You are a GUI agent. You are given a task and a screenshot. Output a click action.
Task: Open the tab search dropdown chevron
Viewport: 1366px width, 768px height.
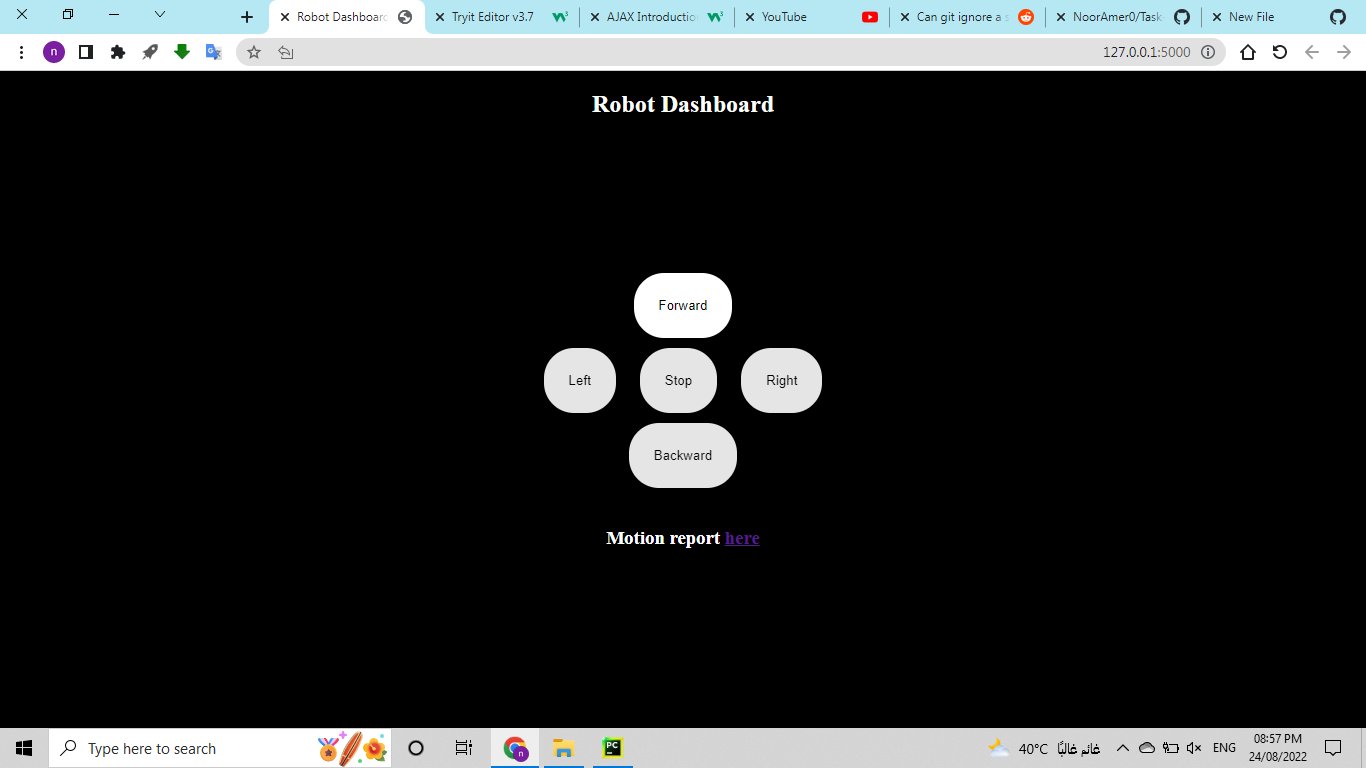pos(160,16)
